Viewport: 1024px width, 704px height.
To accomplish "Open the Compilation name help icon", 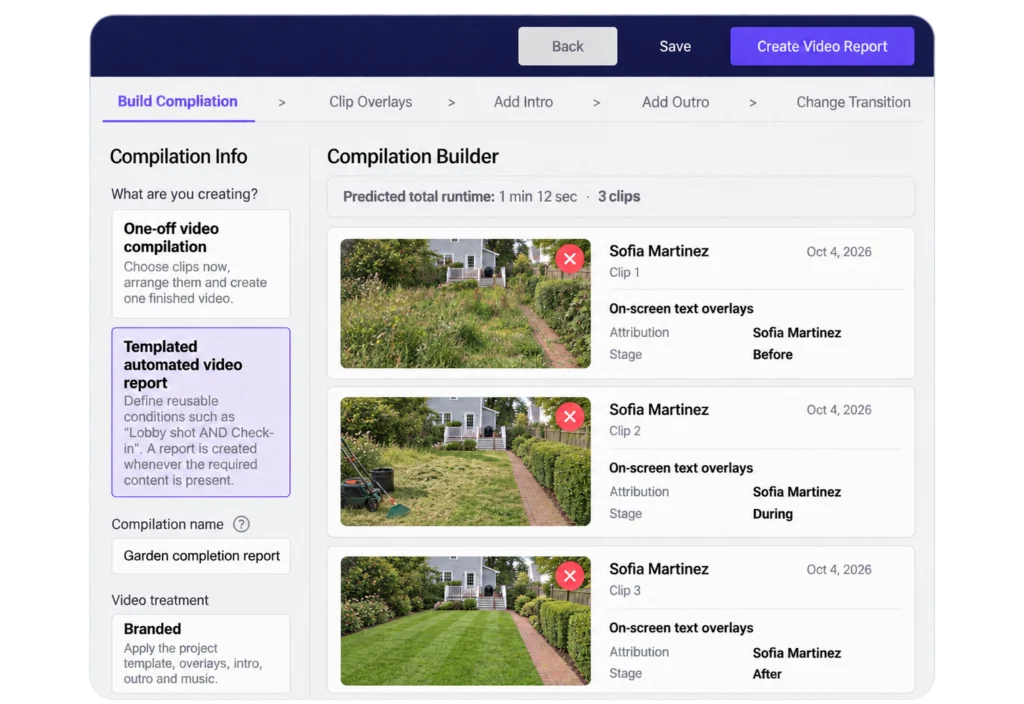I will [x=241, y=524].
